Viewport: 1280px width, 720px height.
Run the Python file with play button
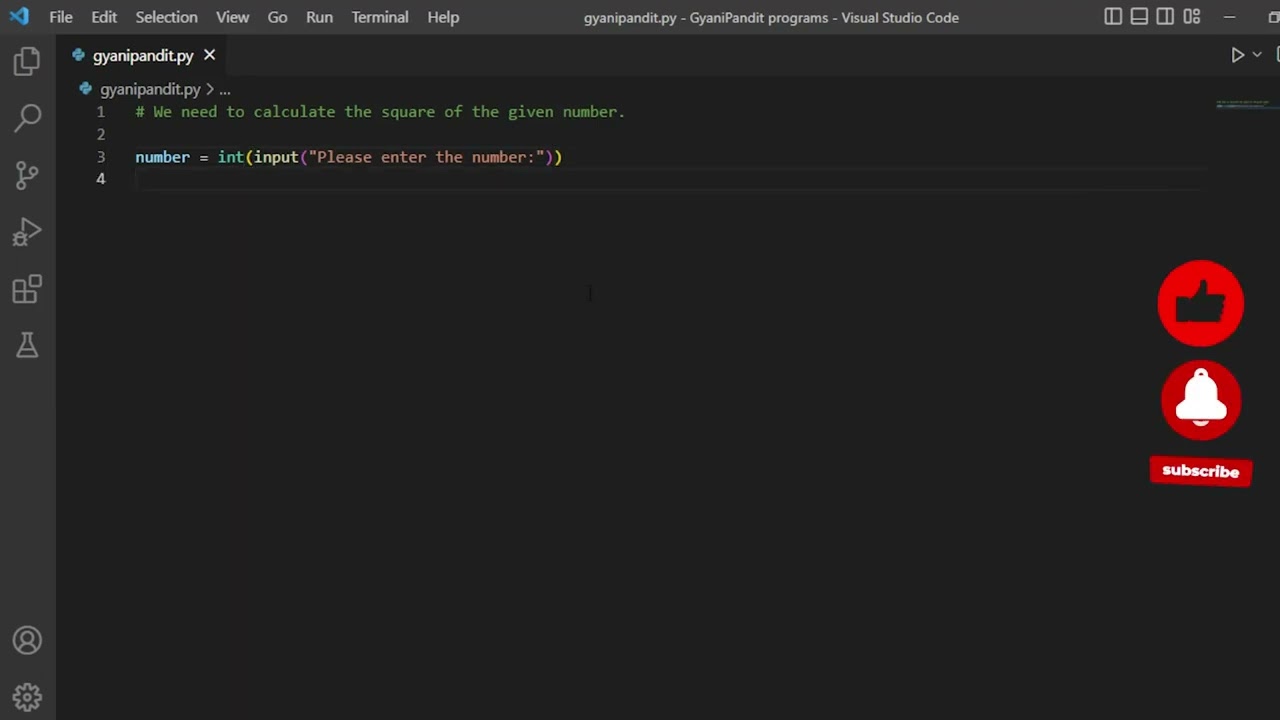(x=1237, y=55)
